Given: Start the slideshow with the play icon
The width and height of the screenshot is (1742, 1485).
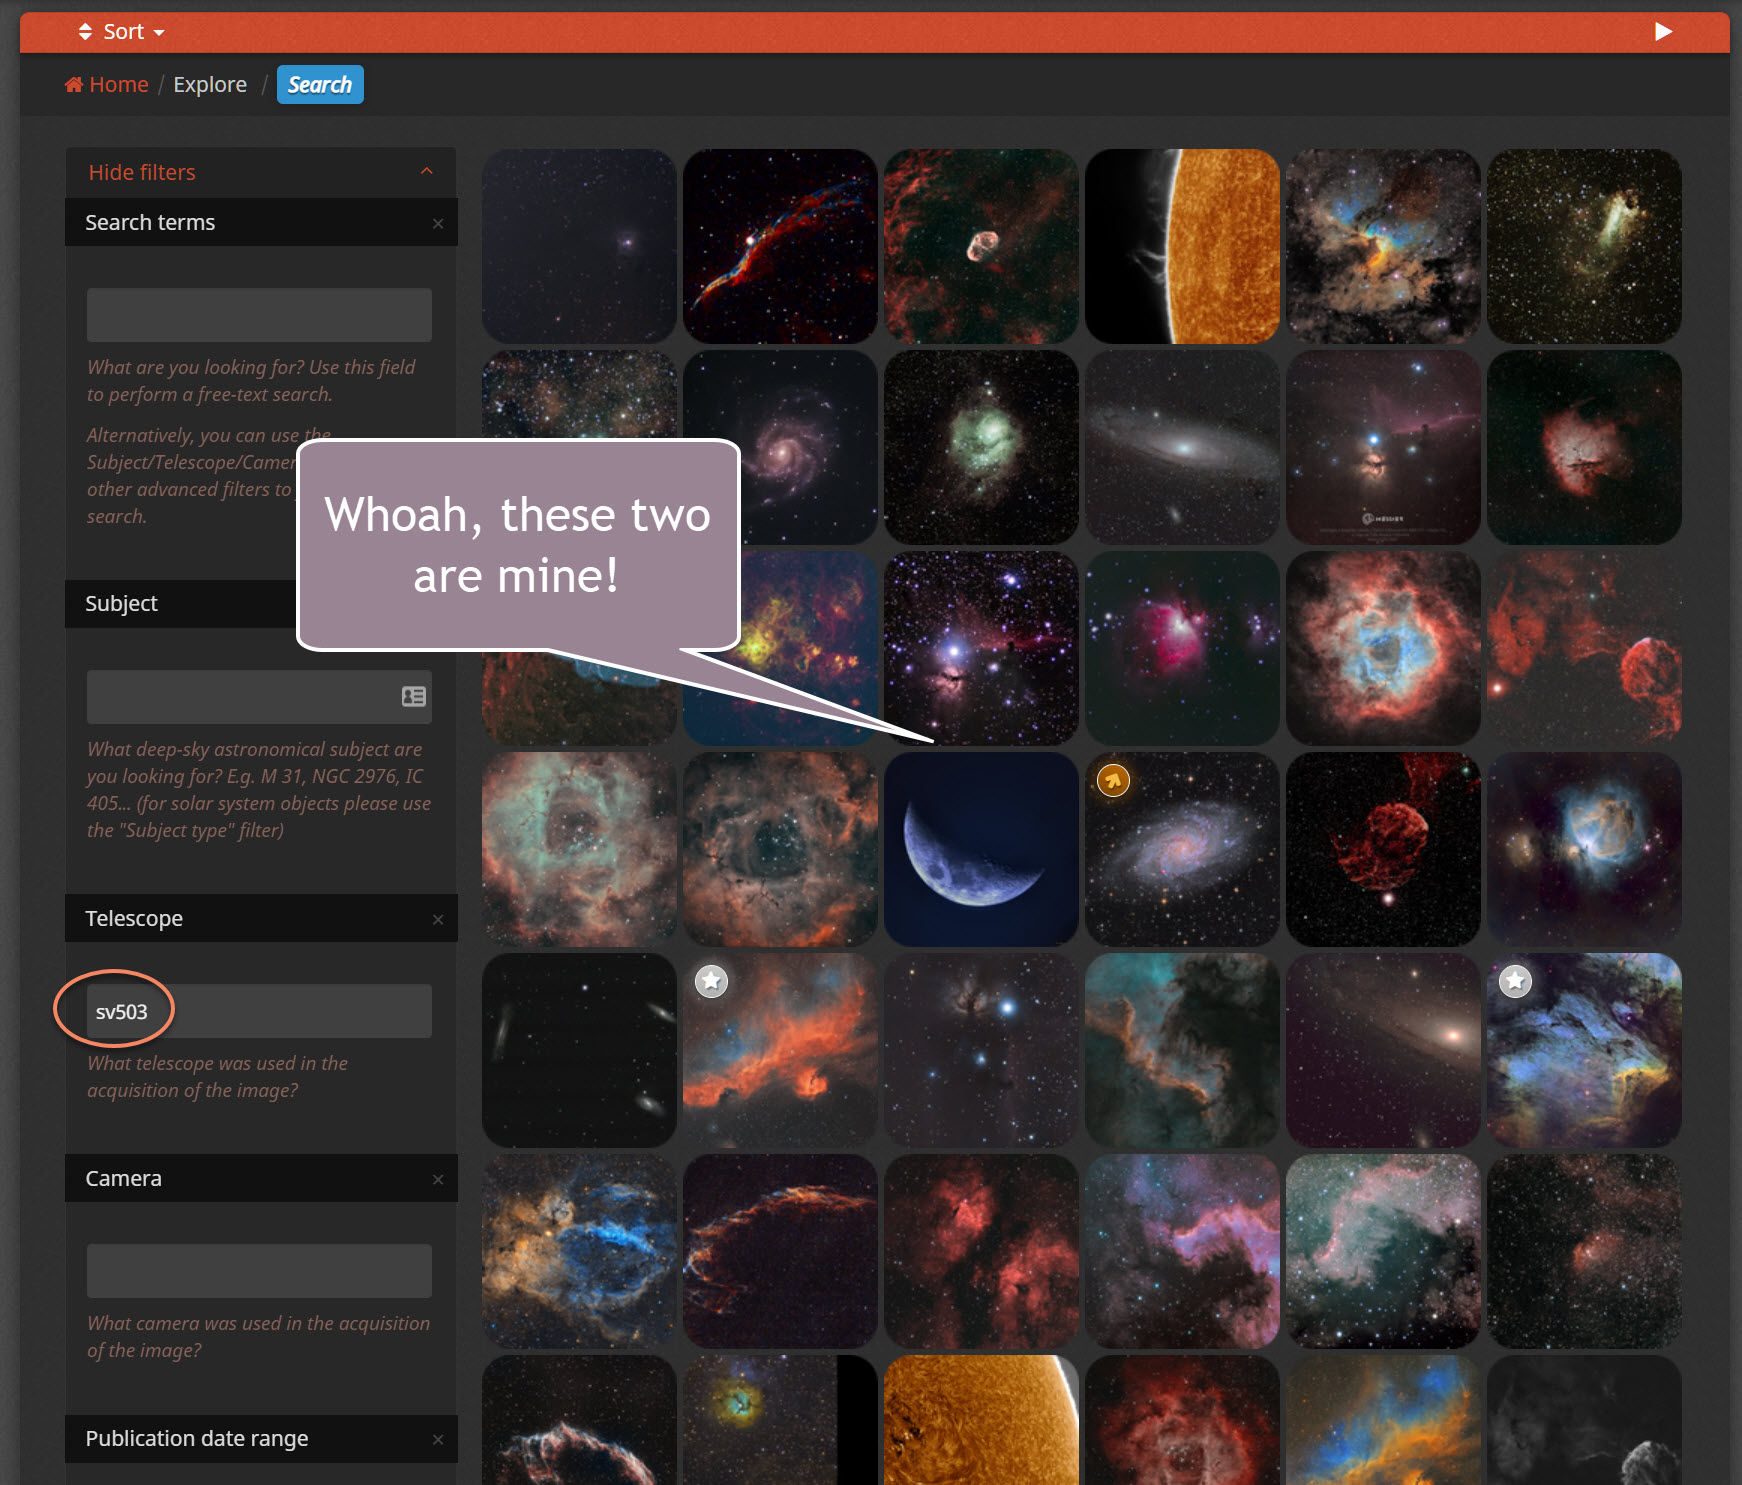Looking at the screenshot, I should (1663, 32).
